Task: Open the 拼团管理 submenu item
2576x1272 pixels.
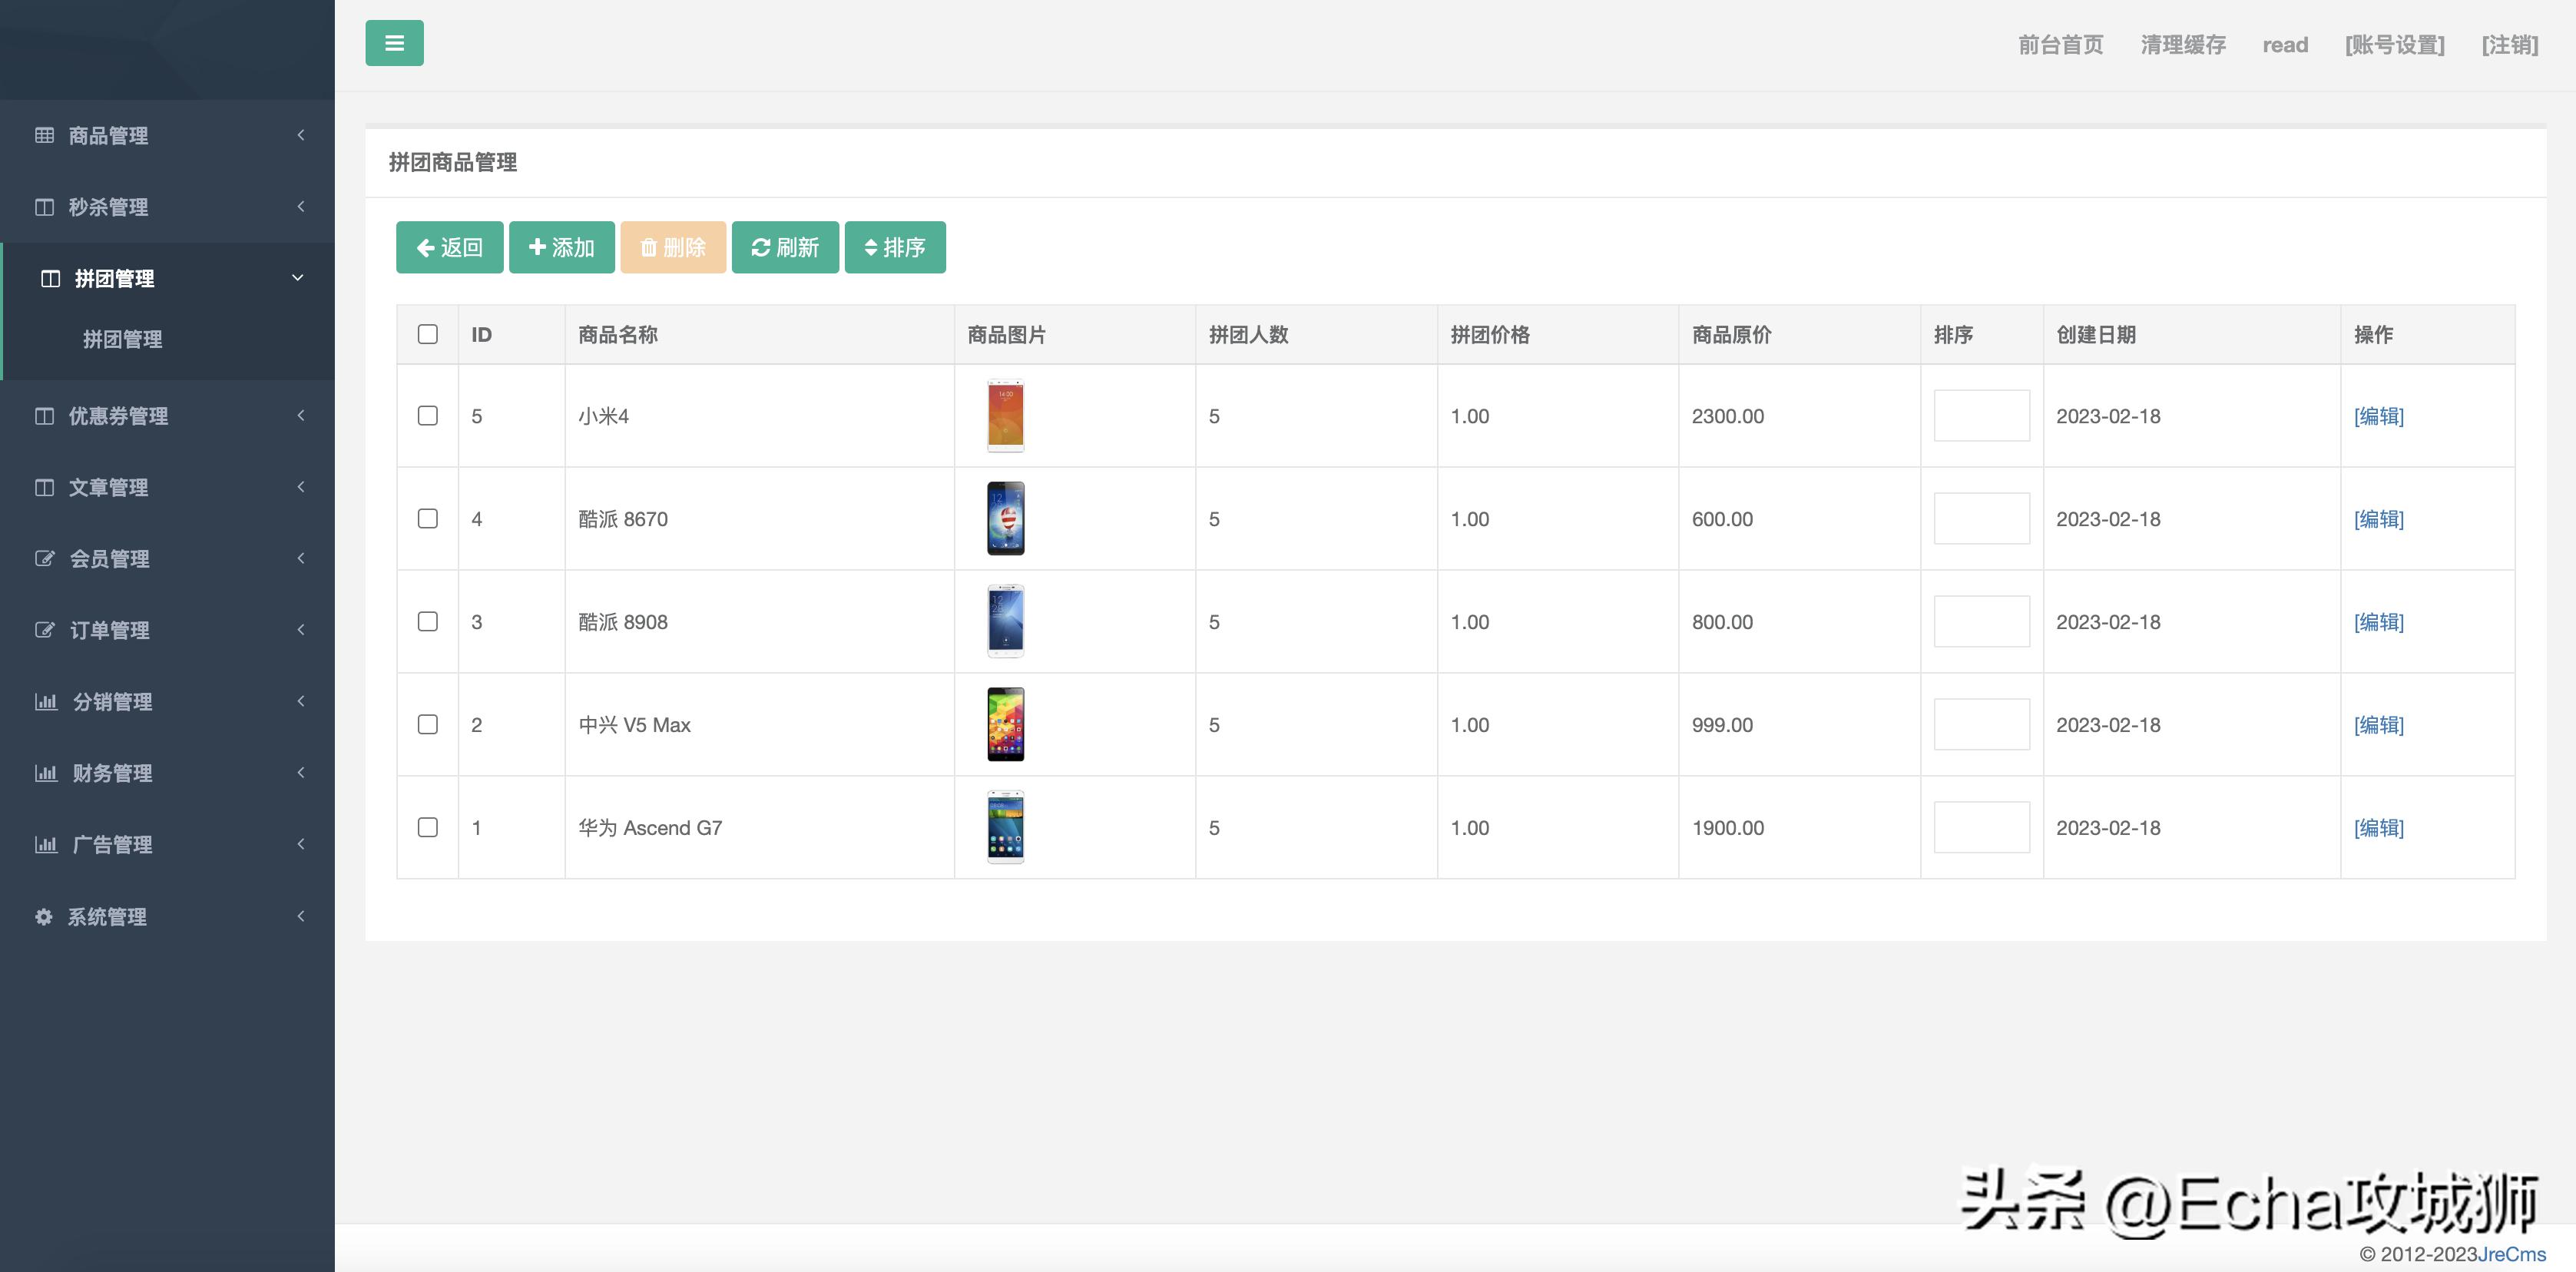Action: pyautogui.click(x=122, y=339)
